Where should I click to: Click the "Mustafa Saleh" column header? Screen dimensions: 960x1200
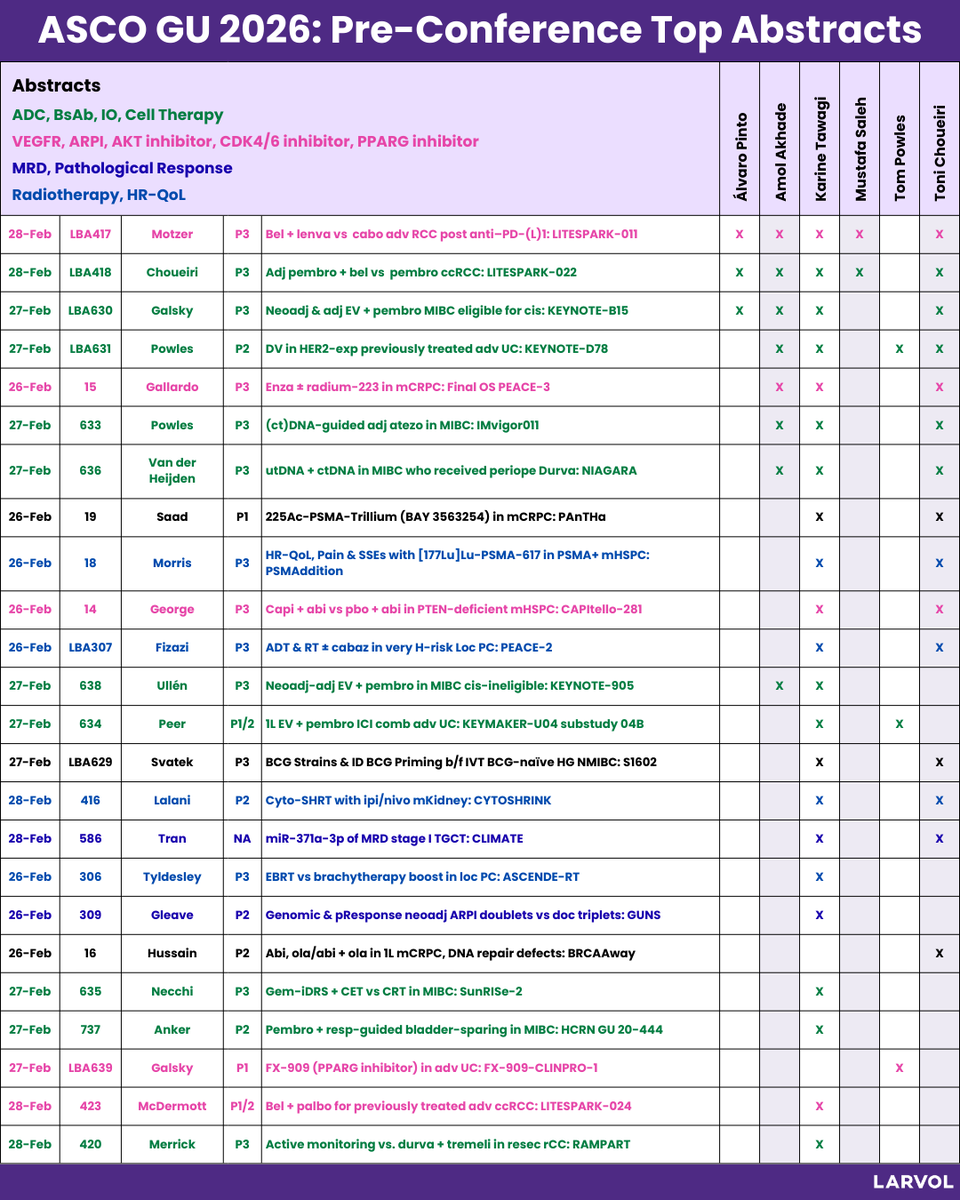pyautogui.click(x=860, y=150)
